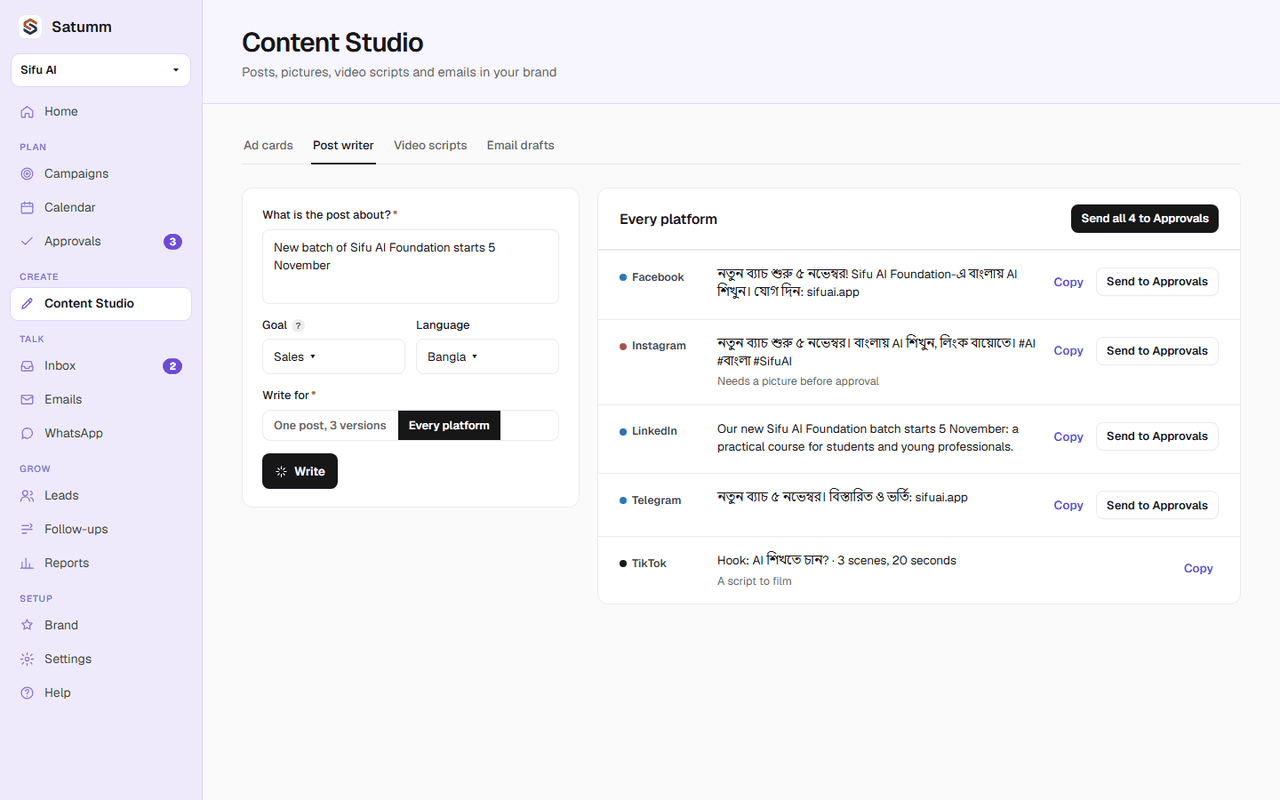The height and width of the screenshot is (800, 1280).
Task: Send the Telegram post to Approvals
Action: pos(1157,506)
